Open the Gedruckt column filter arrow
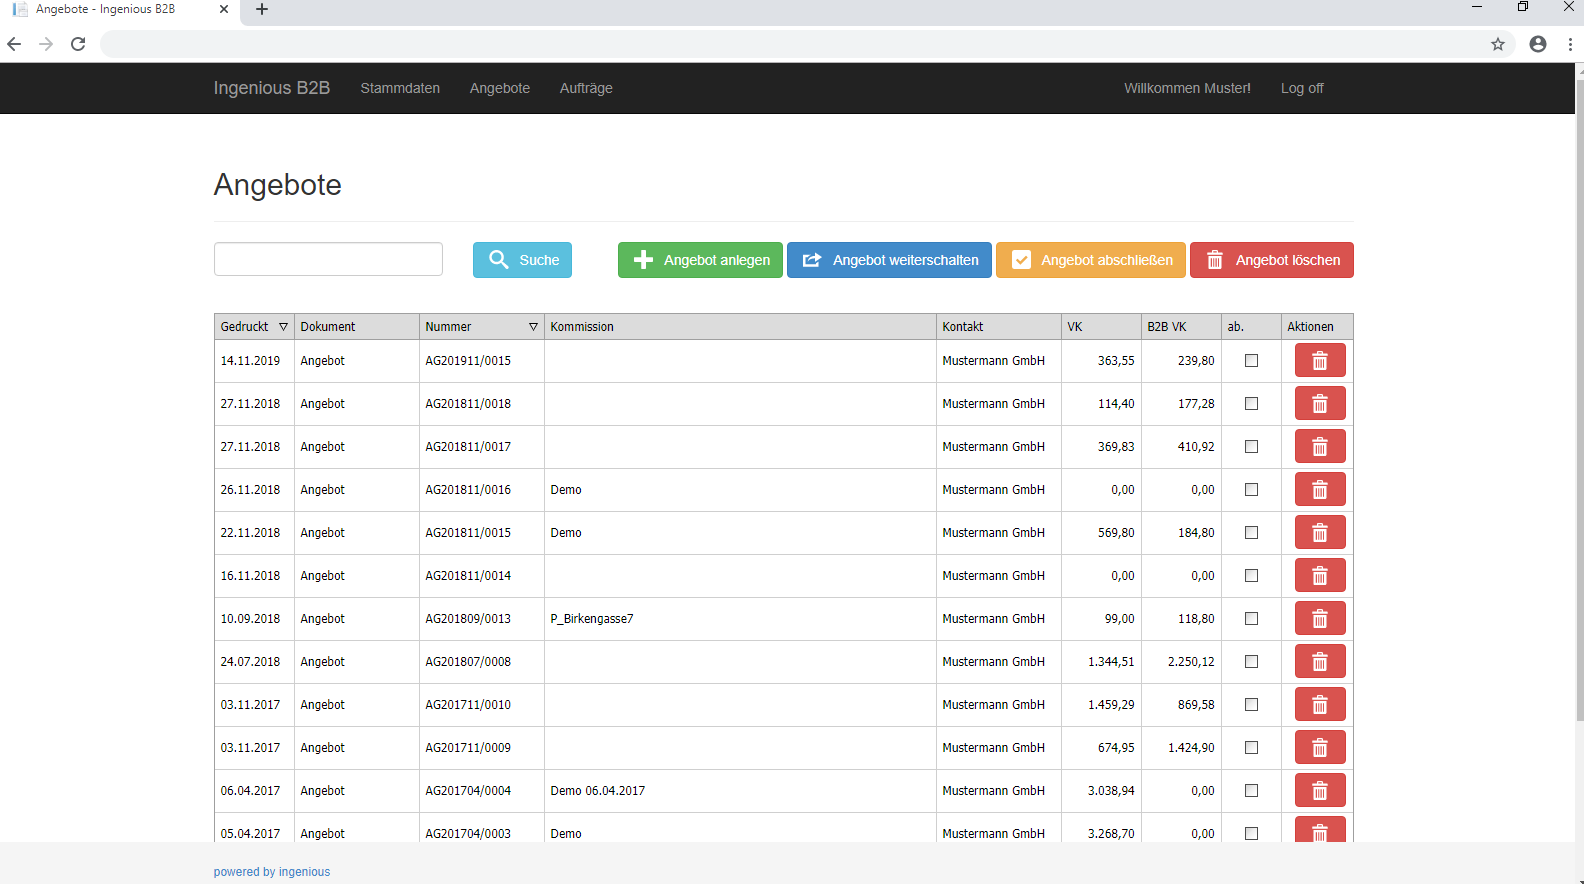This screenshot has height=884, width=1584. pyautogui.click(x=283, y=327)
